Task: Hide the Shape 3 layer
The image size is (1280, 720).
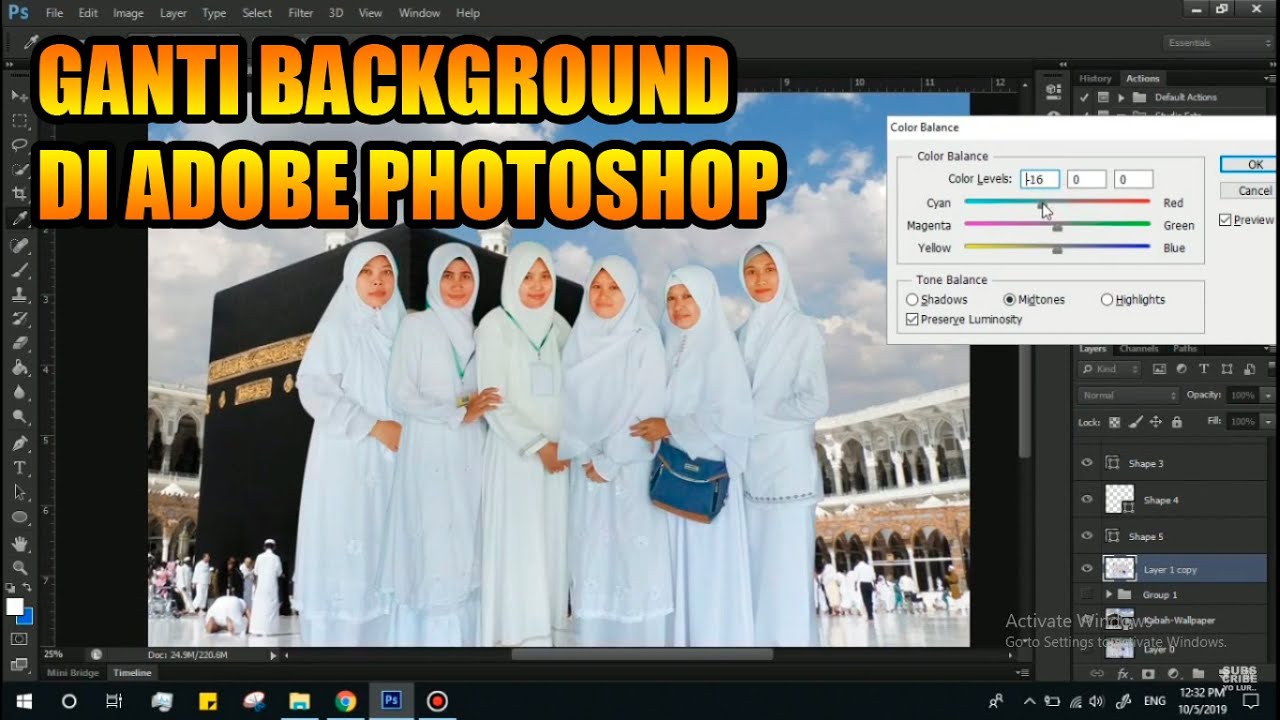Action: (1087, 464)
